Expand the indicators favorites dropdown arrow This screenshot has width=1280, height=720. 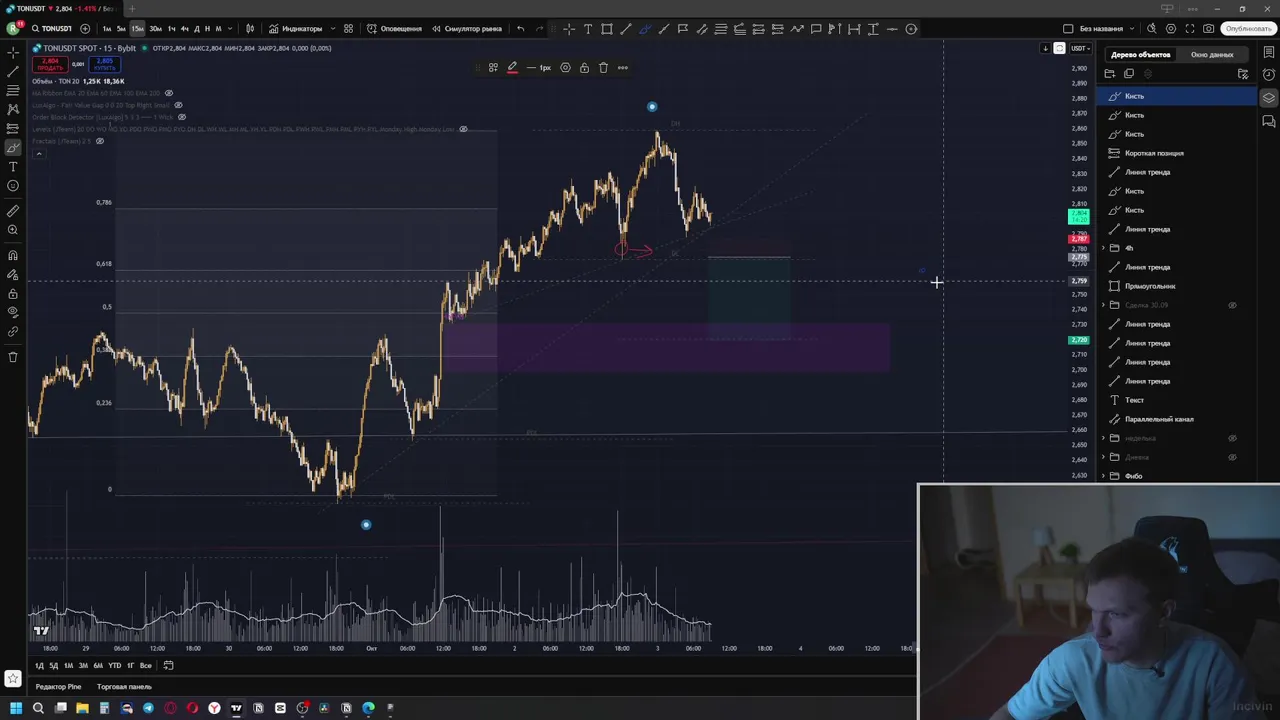point(331,29)
